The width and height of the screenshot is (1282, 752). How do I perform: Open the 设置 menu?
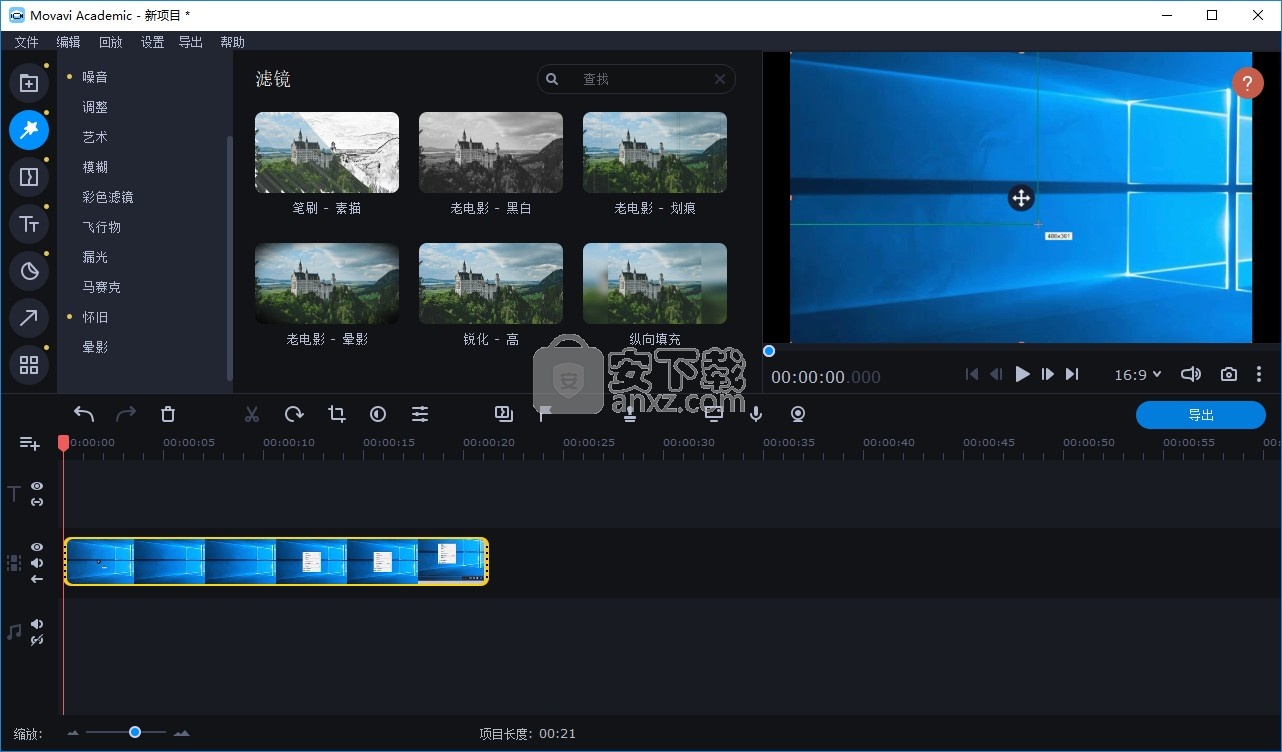(x=152, y=42)
